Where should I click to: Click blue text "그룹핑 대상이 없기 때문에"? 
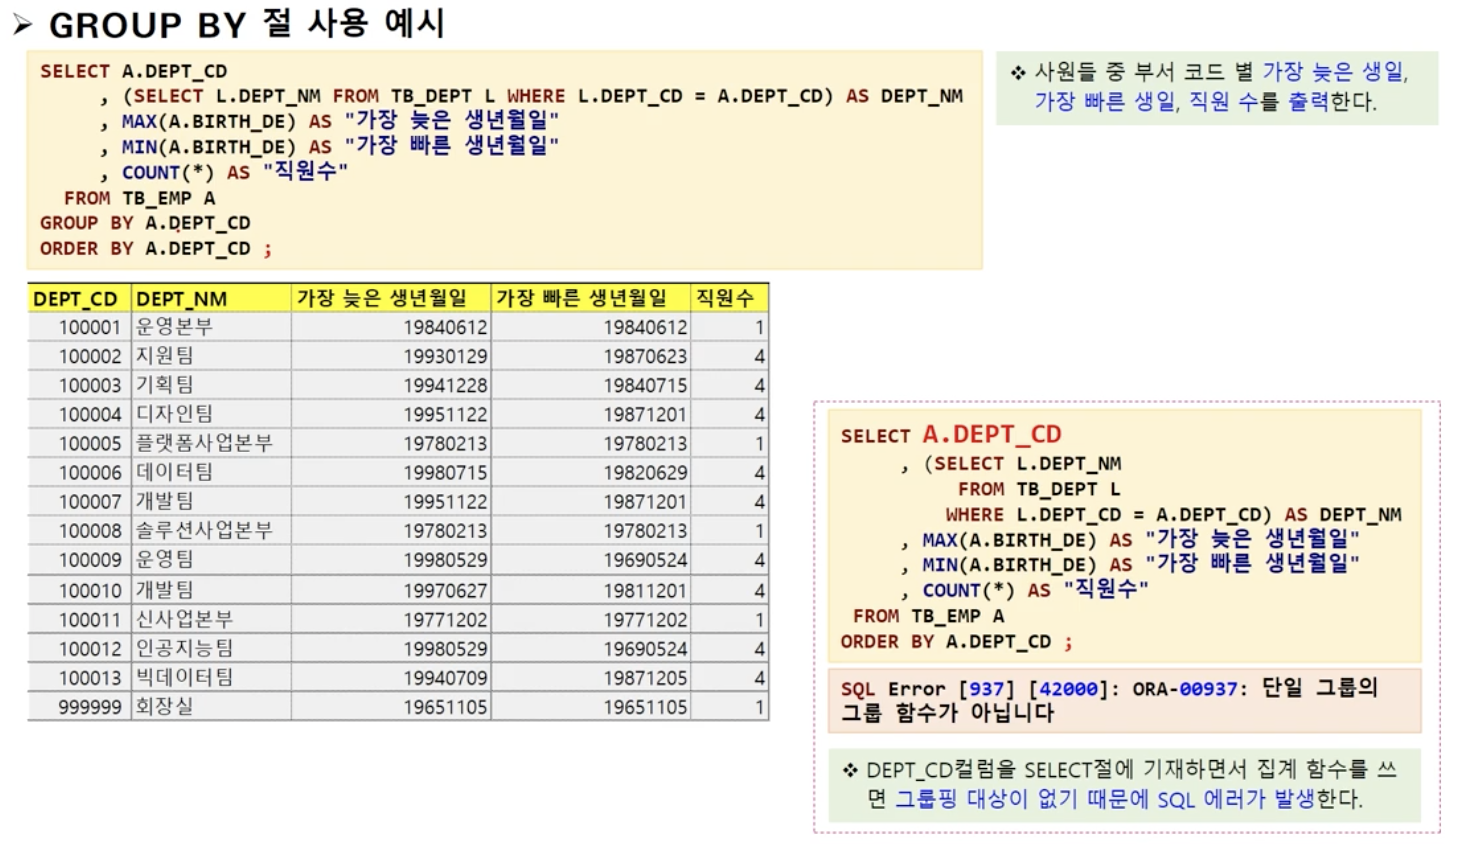[x=1022, y=799]
